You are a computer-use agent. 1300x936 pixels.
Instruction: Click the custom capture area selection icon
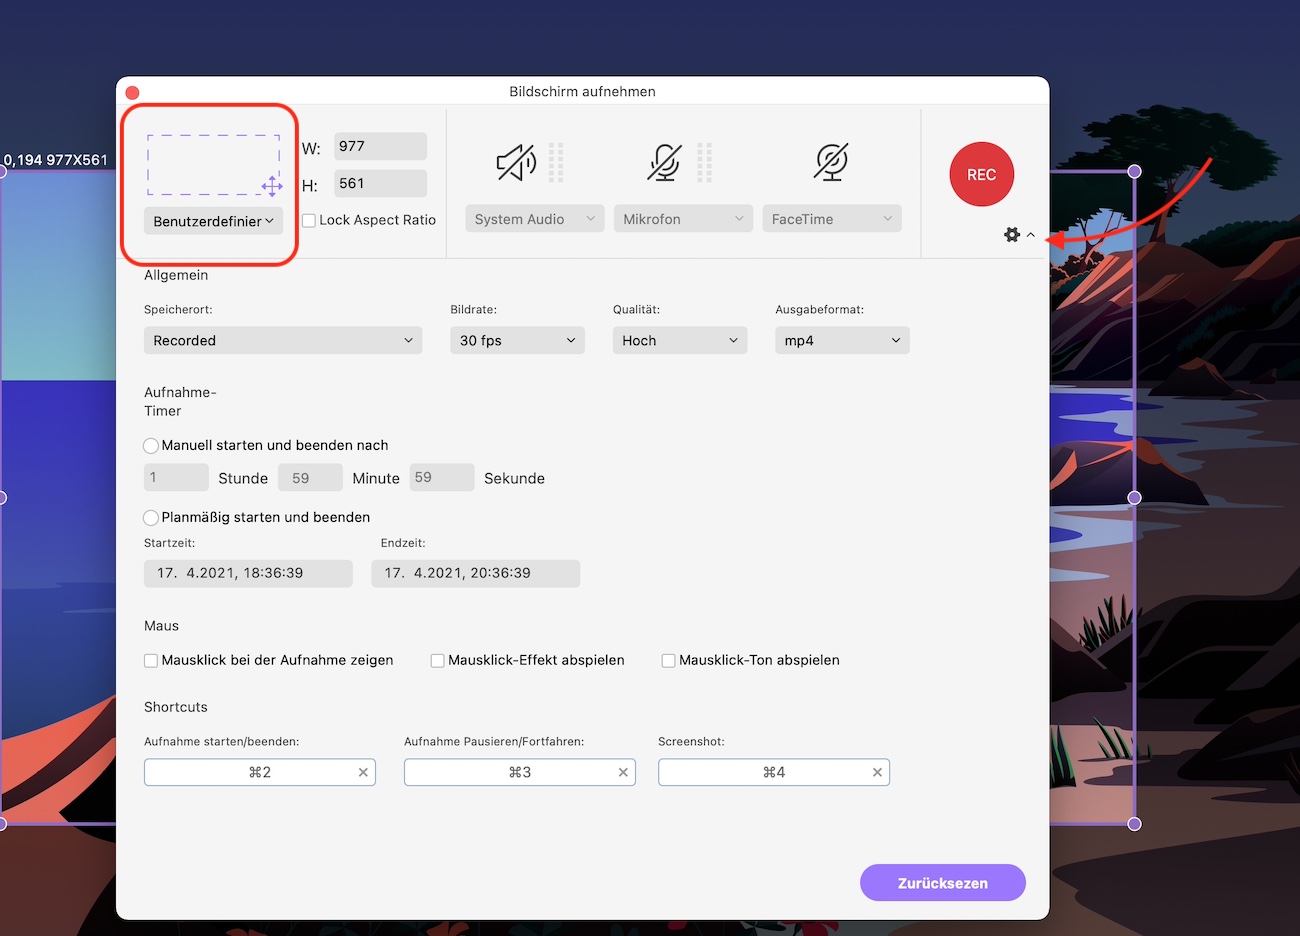click(214, 165)
